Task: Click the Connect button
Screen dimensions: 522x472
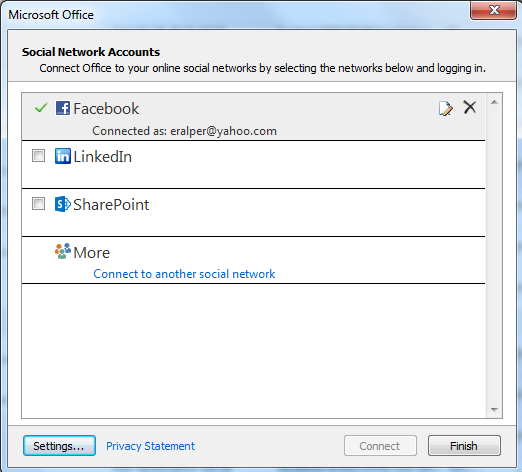Action: pos(380,446)
